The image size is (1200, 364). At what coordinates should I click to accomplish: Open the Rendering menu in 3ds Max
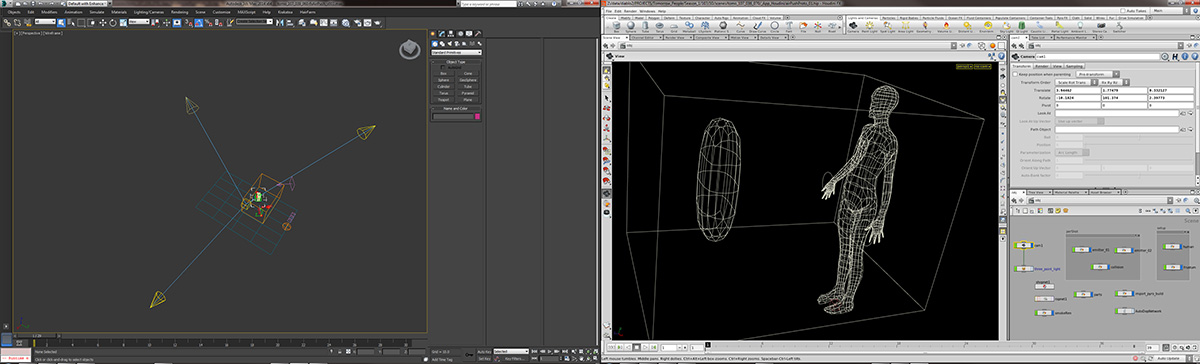pos(179,12)
